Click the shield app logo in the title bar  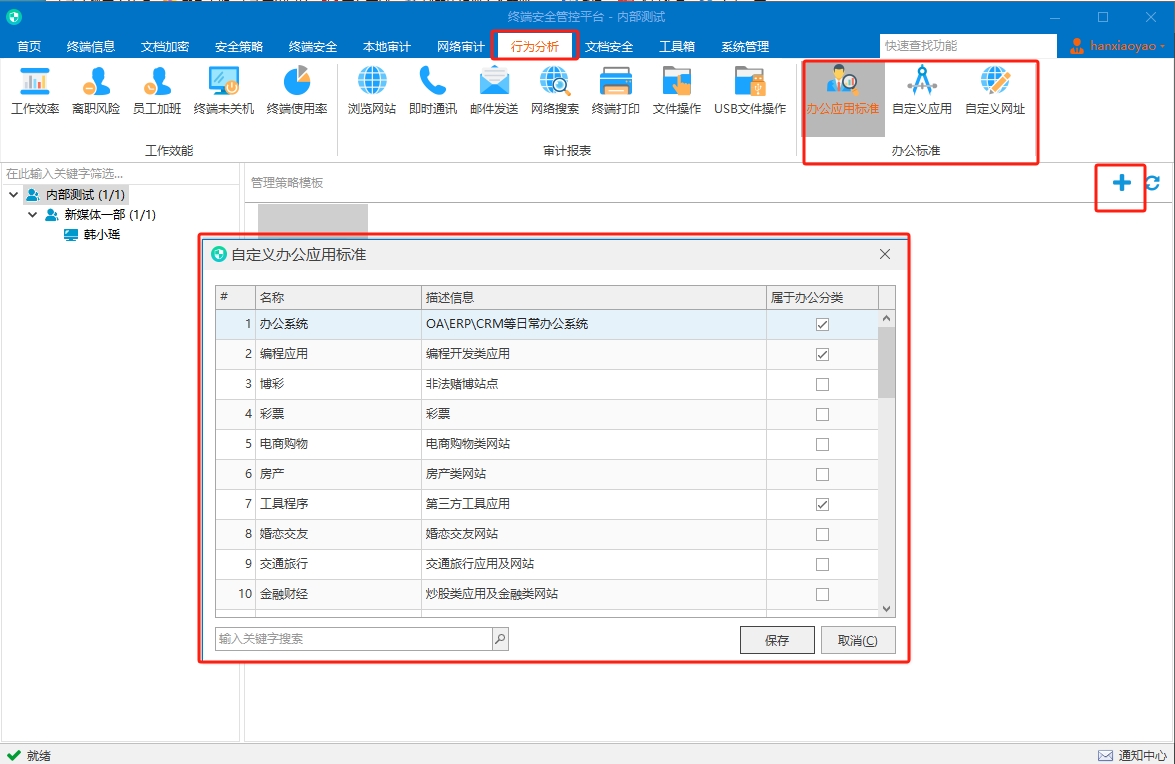click(13, 16)
